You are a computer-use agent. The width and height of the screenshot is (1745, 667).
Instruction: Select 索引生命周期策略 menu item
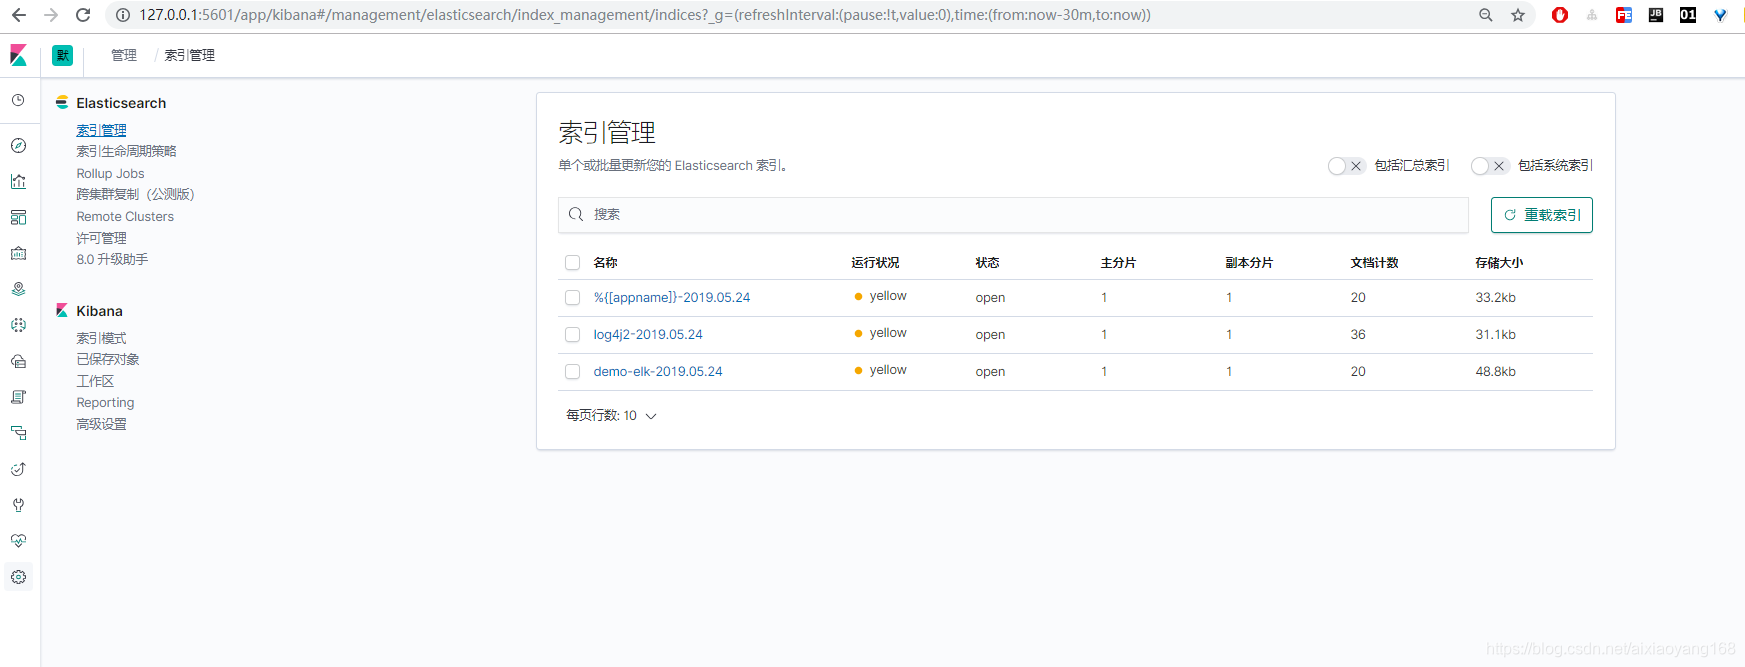tap(126, 152)
